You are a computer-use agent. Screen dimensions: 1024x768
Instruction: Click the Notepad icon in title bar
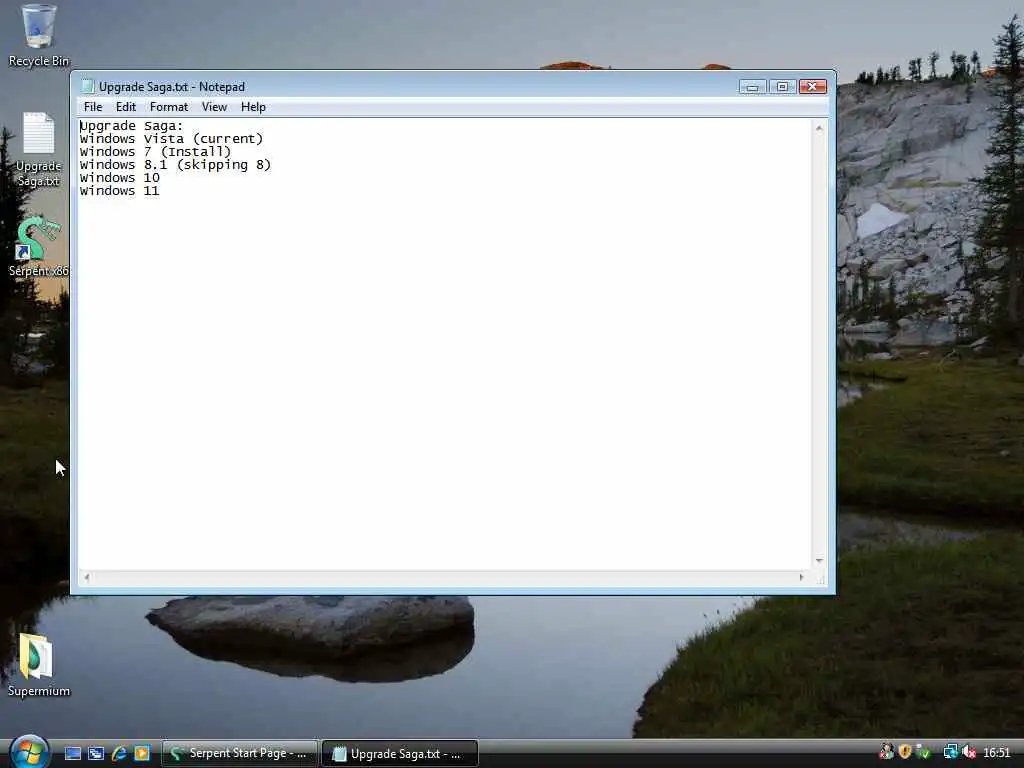pyautogui.click(x=87, y=86)
